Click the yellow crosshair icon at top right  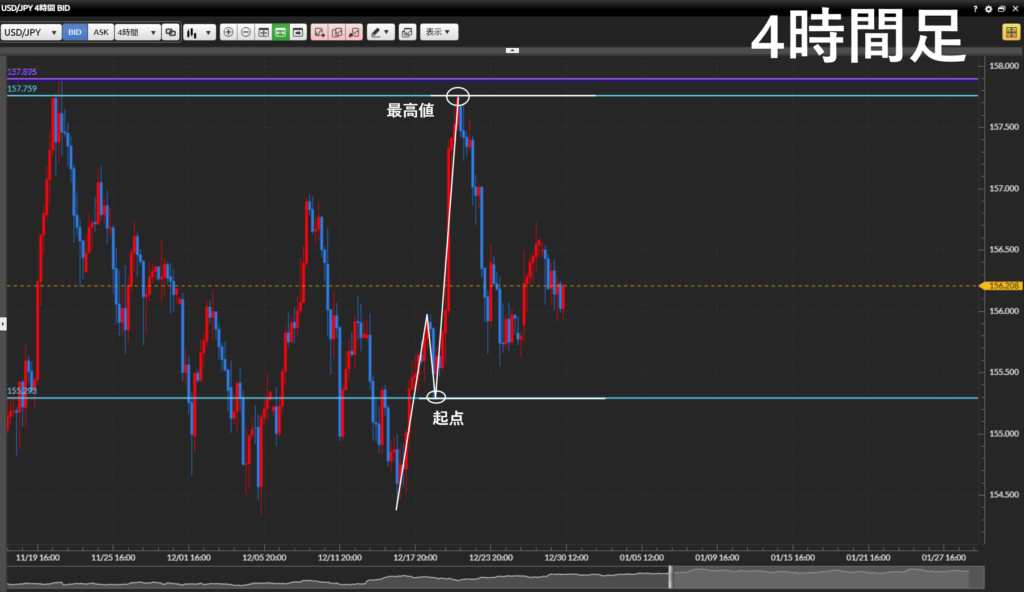point(1011,32)
